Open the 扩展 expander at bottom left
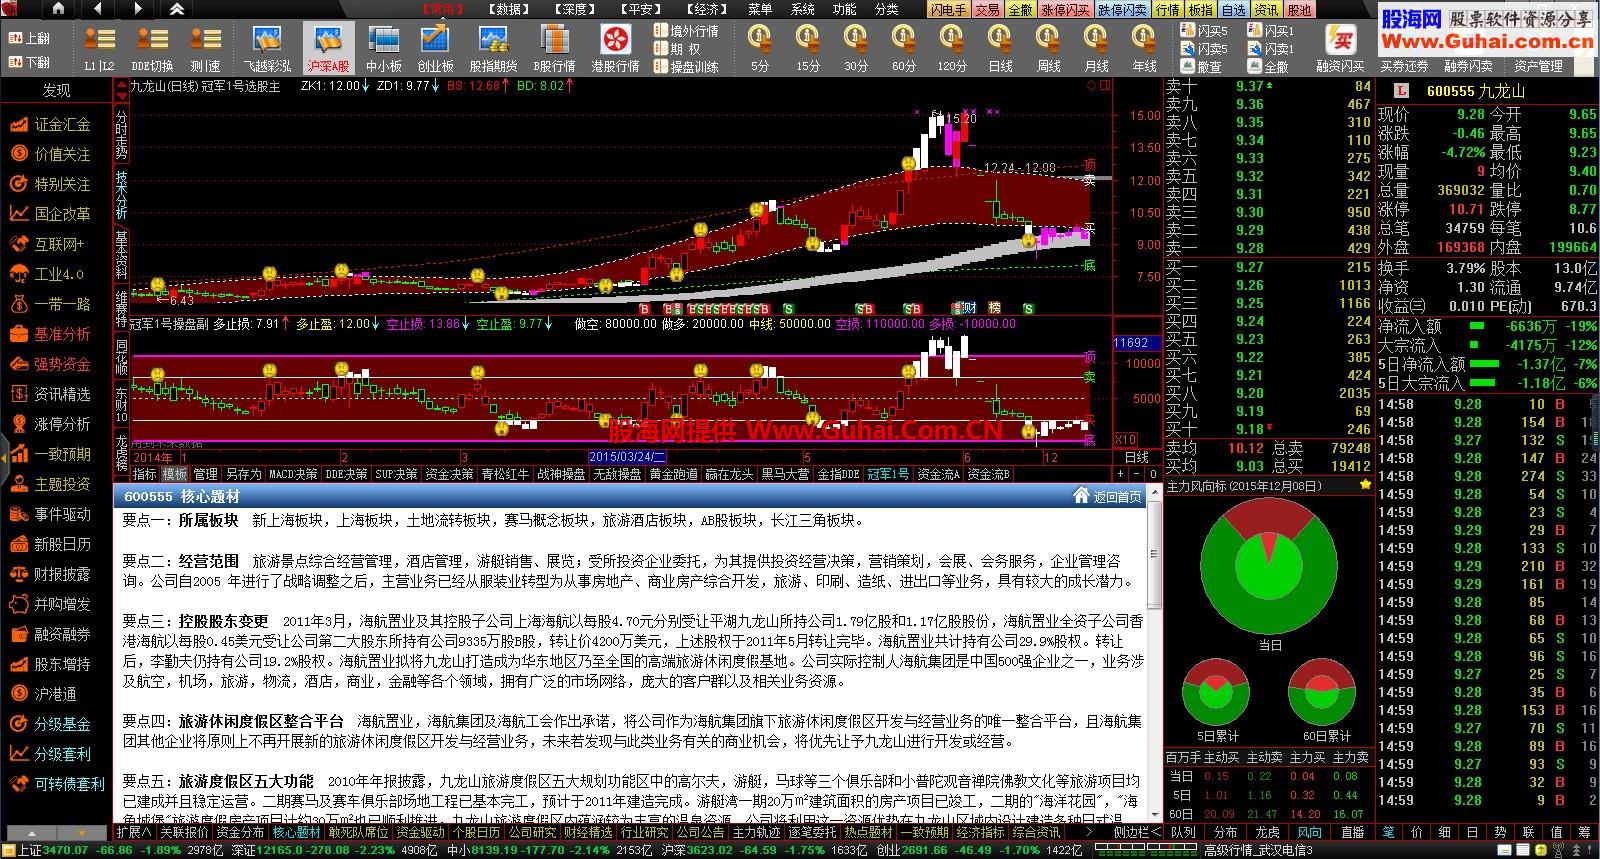 tap(134, 832)
